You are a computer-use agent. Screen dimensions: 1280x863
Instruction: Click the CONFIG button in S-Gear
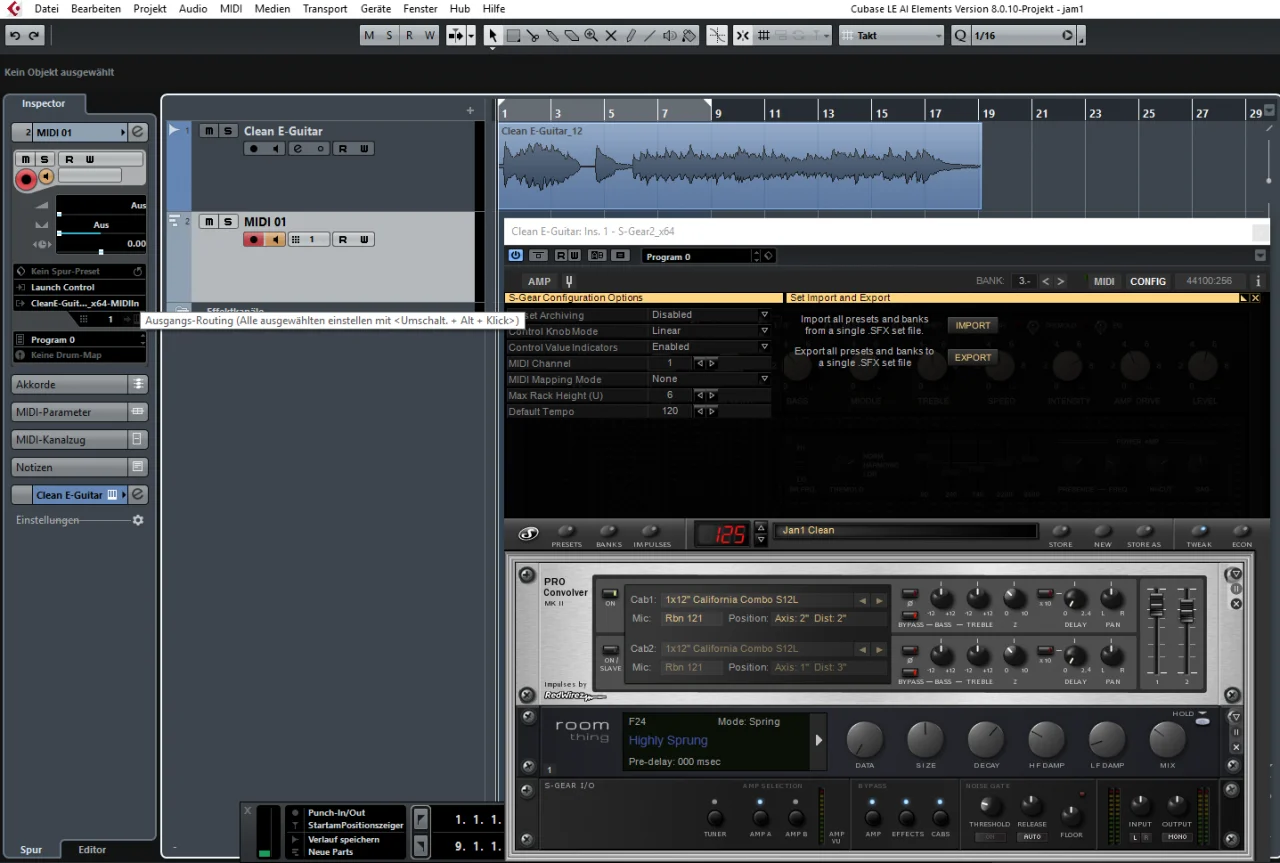(x=1148, y=282)
